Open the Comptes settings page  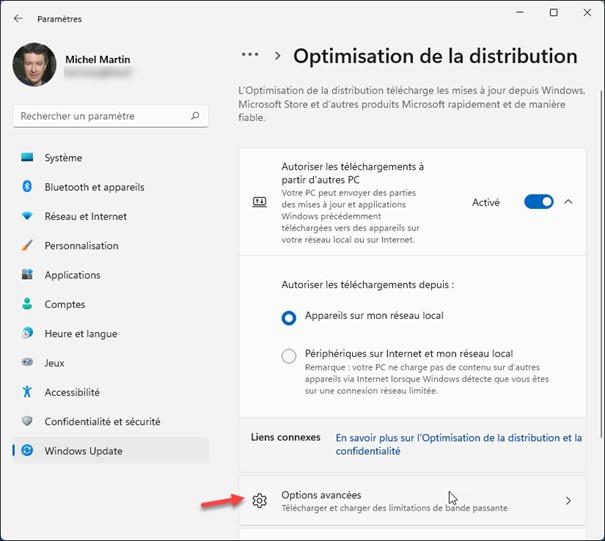64,305
